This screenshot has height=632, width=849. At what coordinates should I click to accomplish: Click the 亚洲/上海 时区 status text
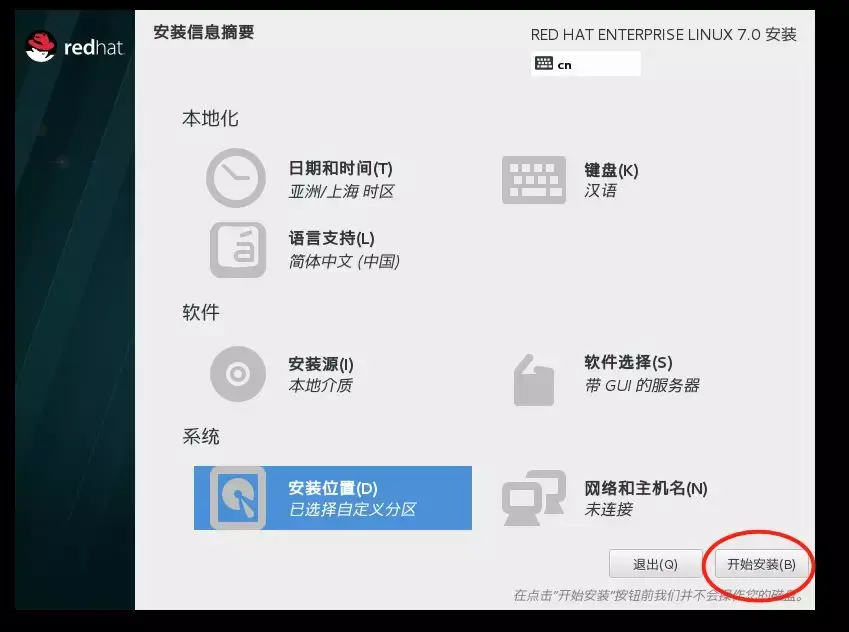[x=341, y=191]
